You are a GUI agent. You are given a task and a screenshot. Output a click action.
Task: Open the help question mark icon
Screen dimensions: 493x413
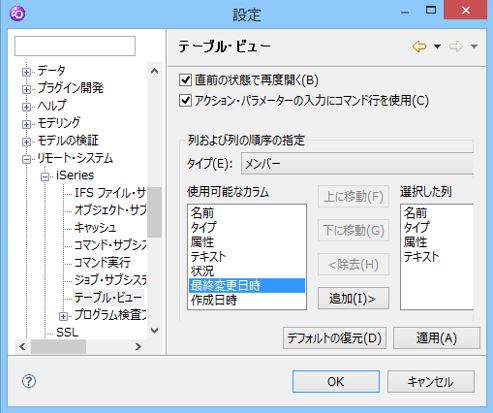pos(29,381)
